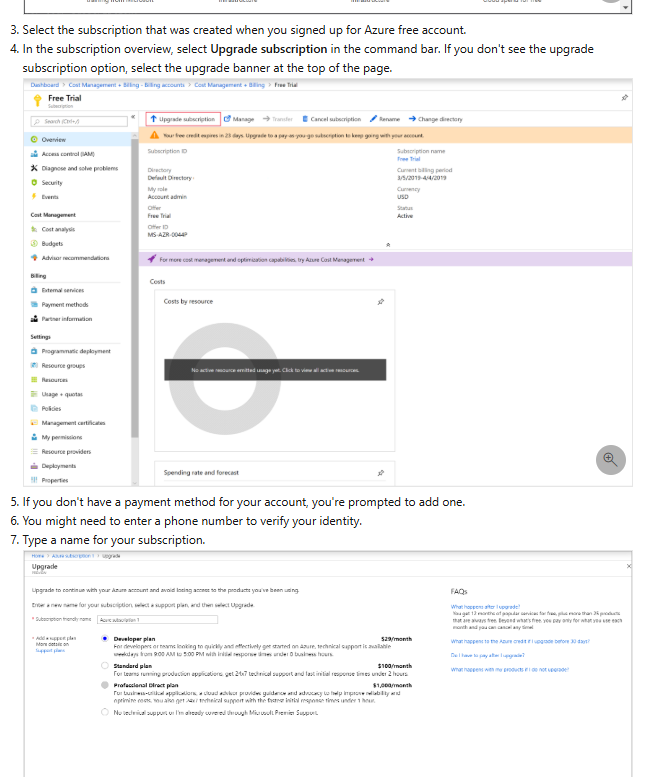649x777 pixels.
Task: Click the Dashboard breadcrumb
Action: click(45, 85)
